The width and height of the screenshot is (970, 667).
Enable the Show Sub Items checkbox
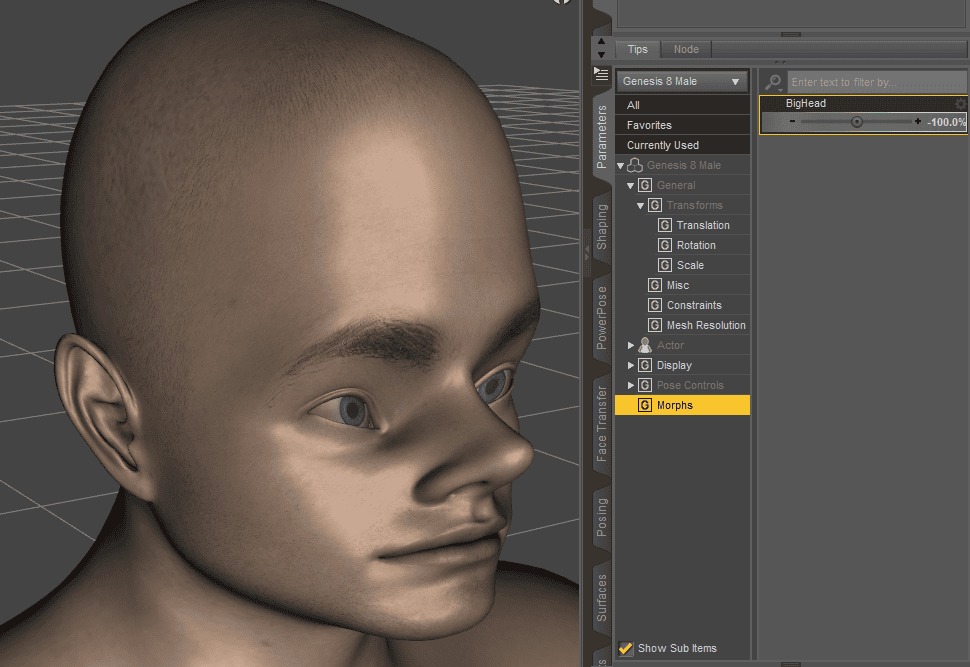626,648
